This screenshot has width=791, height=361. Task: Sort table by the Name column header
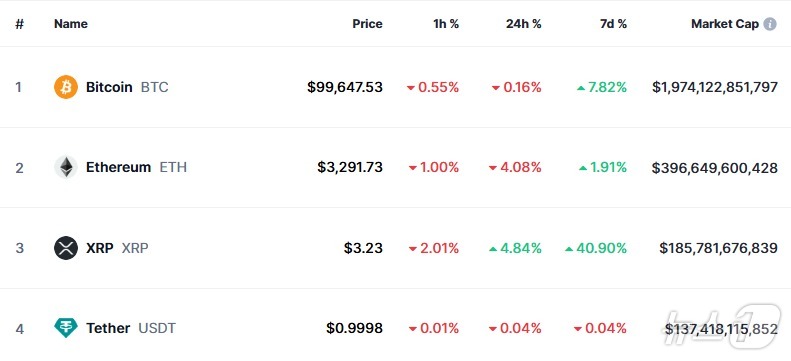[x=71, y=24]
